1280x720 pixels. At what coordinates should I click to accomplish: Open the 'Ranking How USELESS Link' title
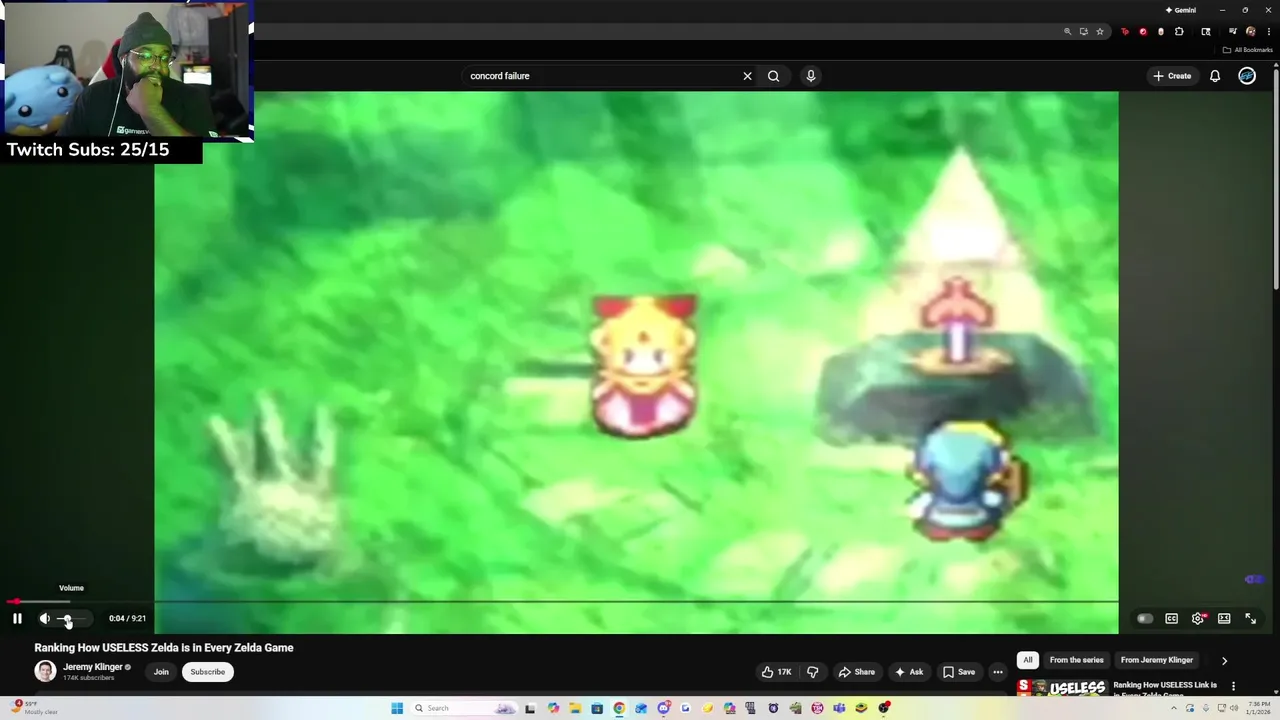click(x=1165, y=688)
